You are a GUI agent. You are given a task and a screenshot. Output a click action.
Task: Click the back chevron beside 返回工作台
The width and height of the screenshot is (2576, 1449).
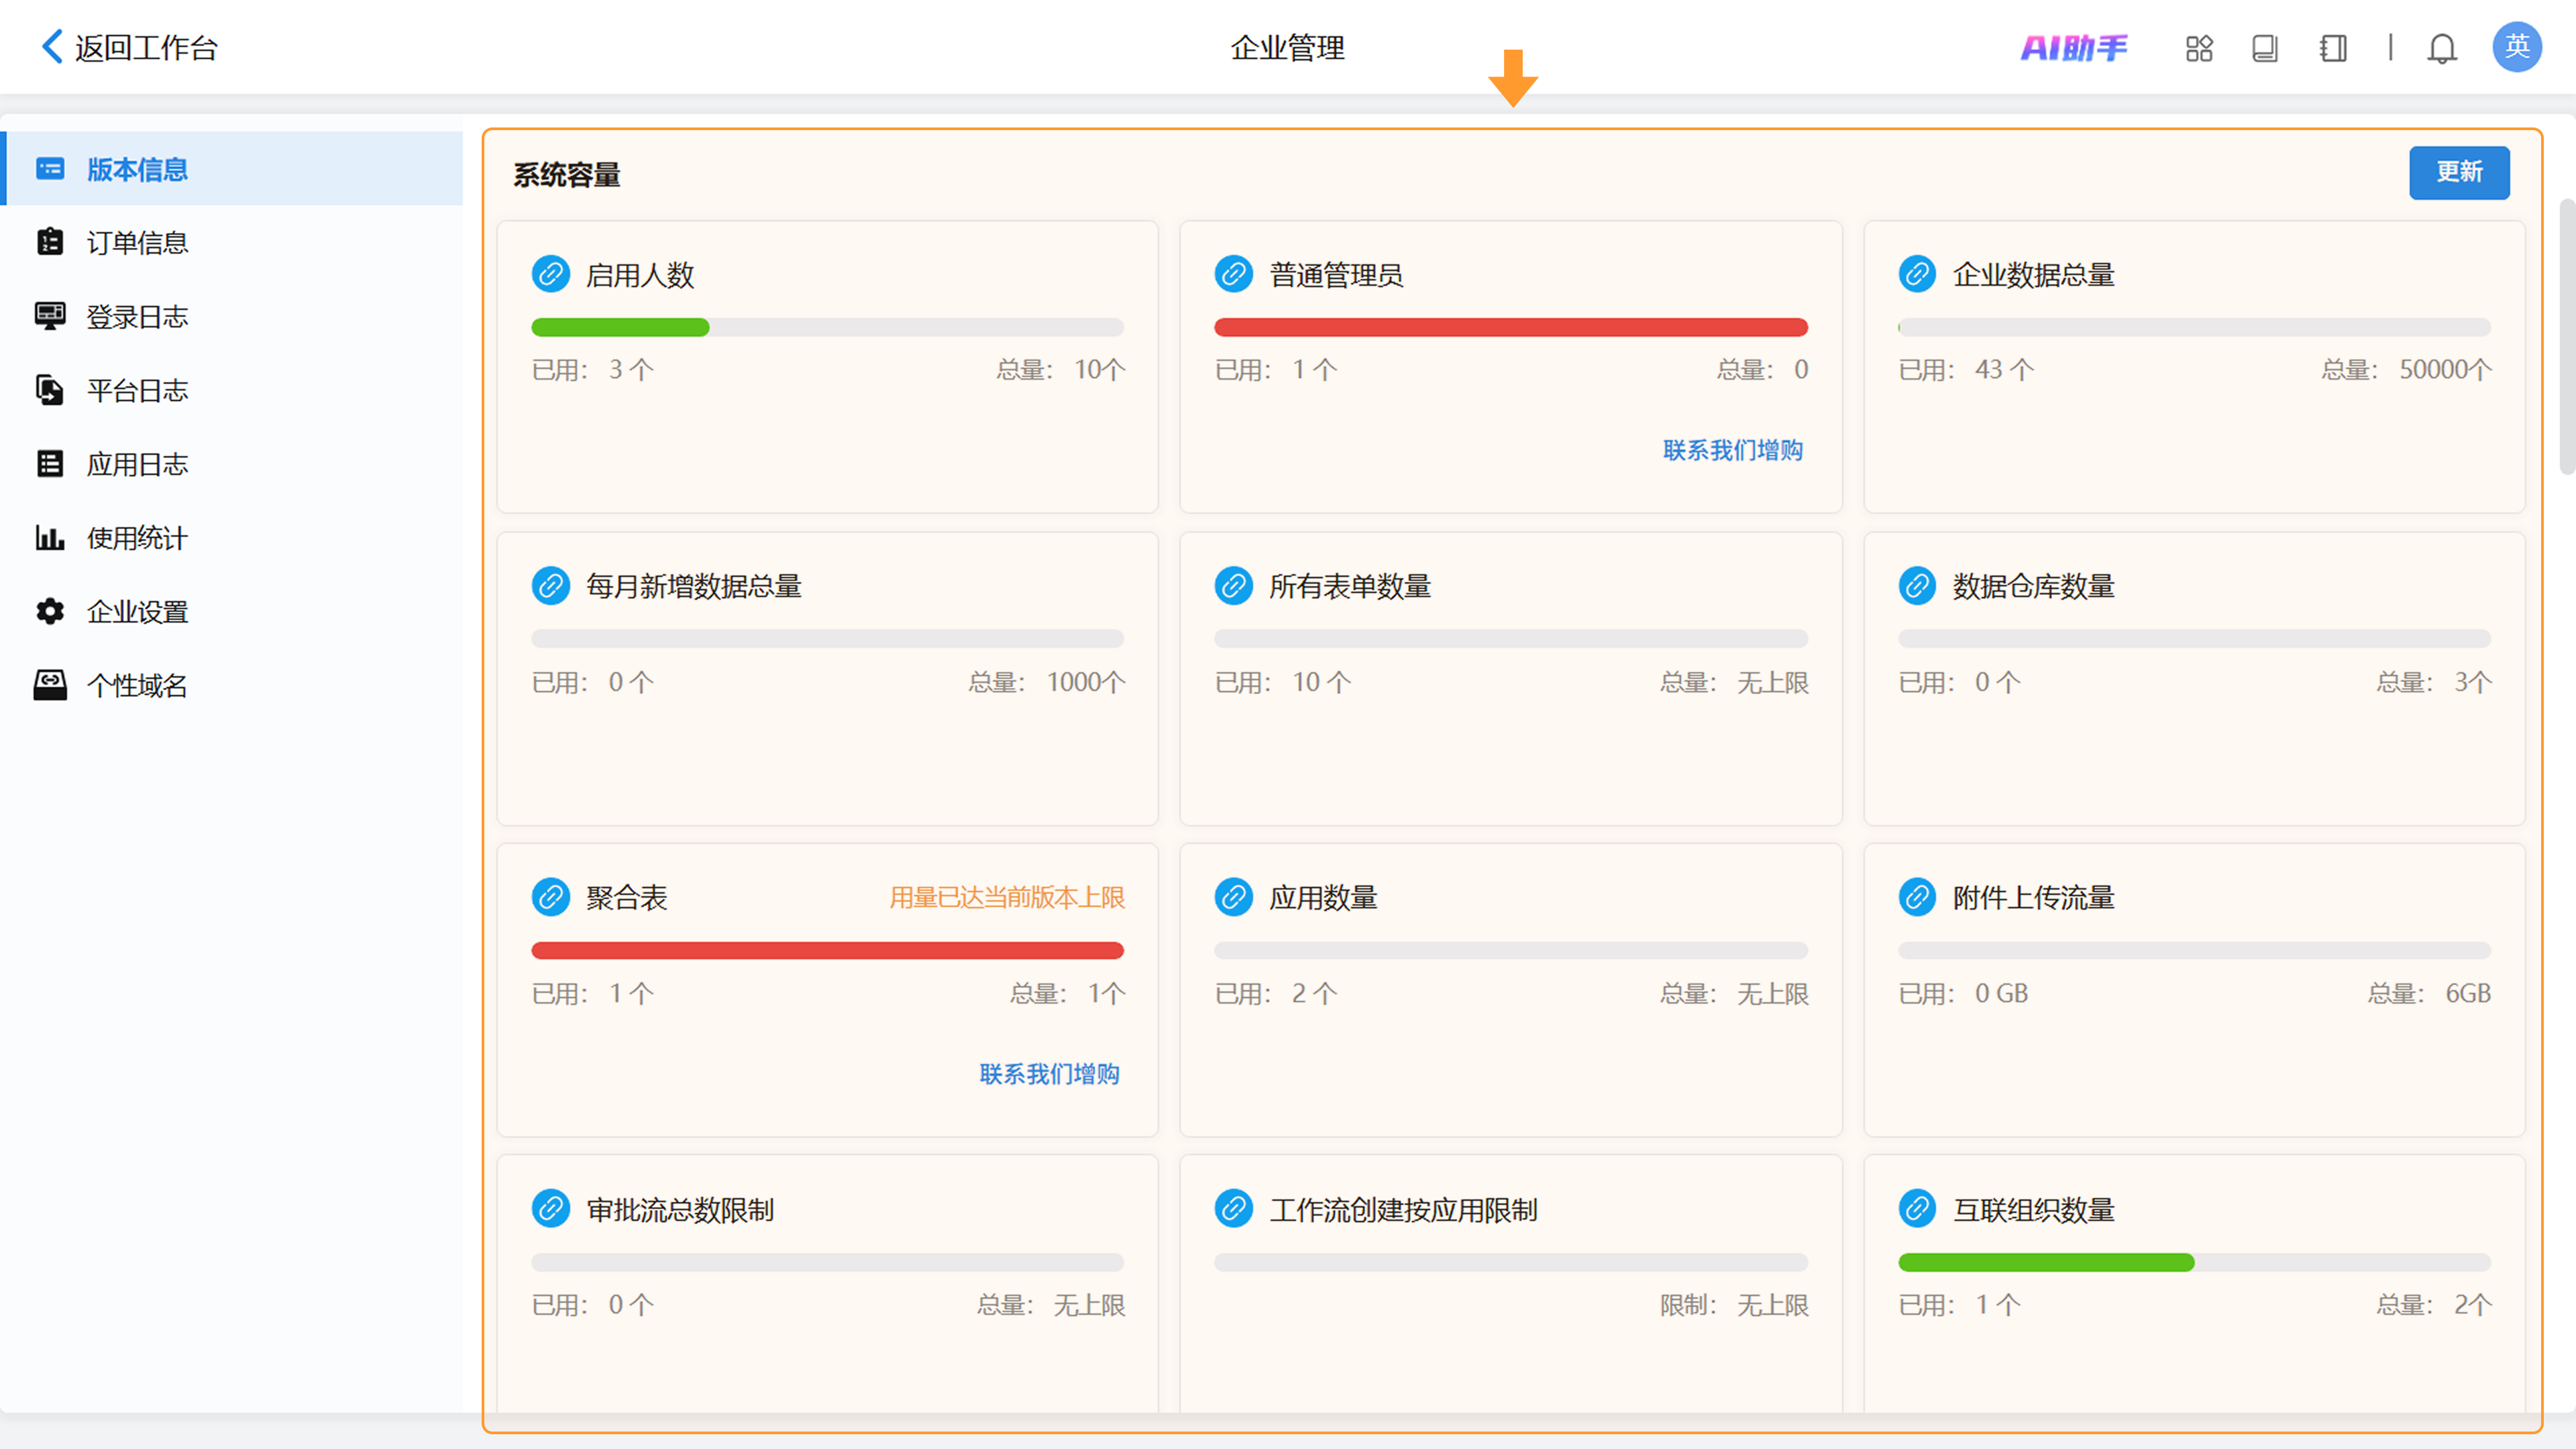click(x=52, y=46)
